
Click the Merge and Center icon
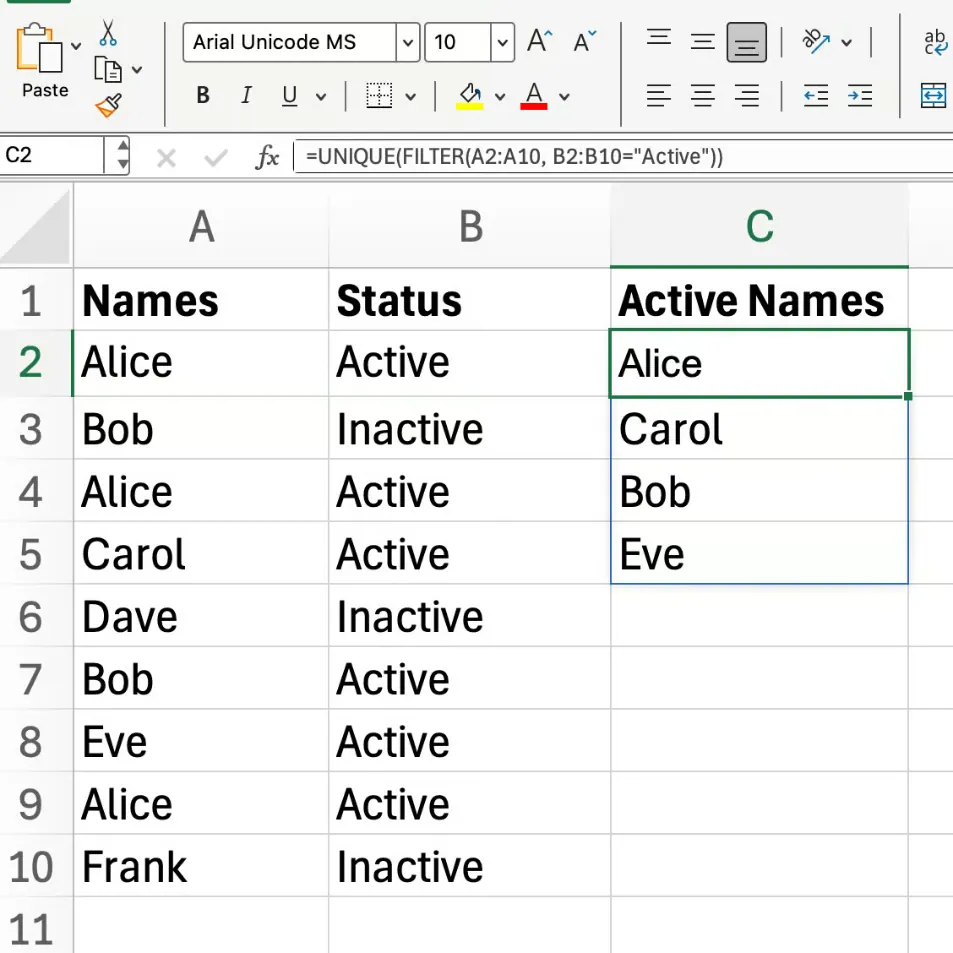(x=933, y=96)
